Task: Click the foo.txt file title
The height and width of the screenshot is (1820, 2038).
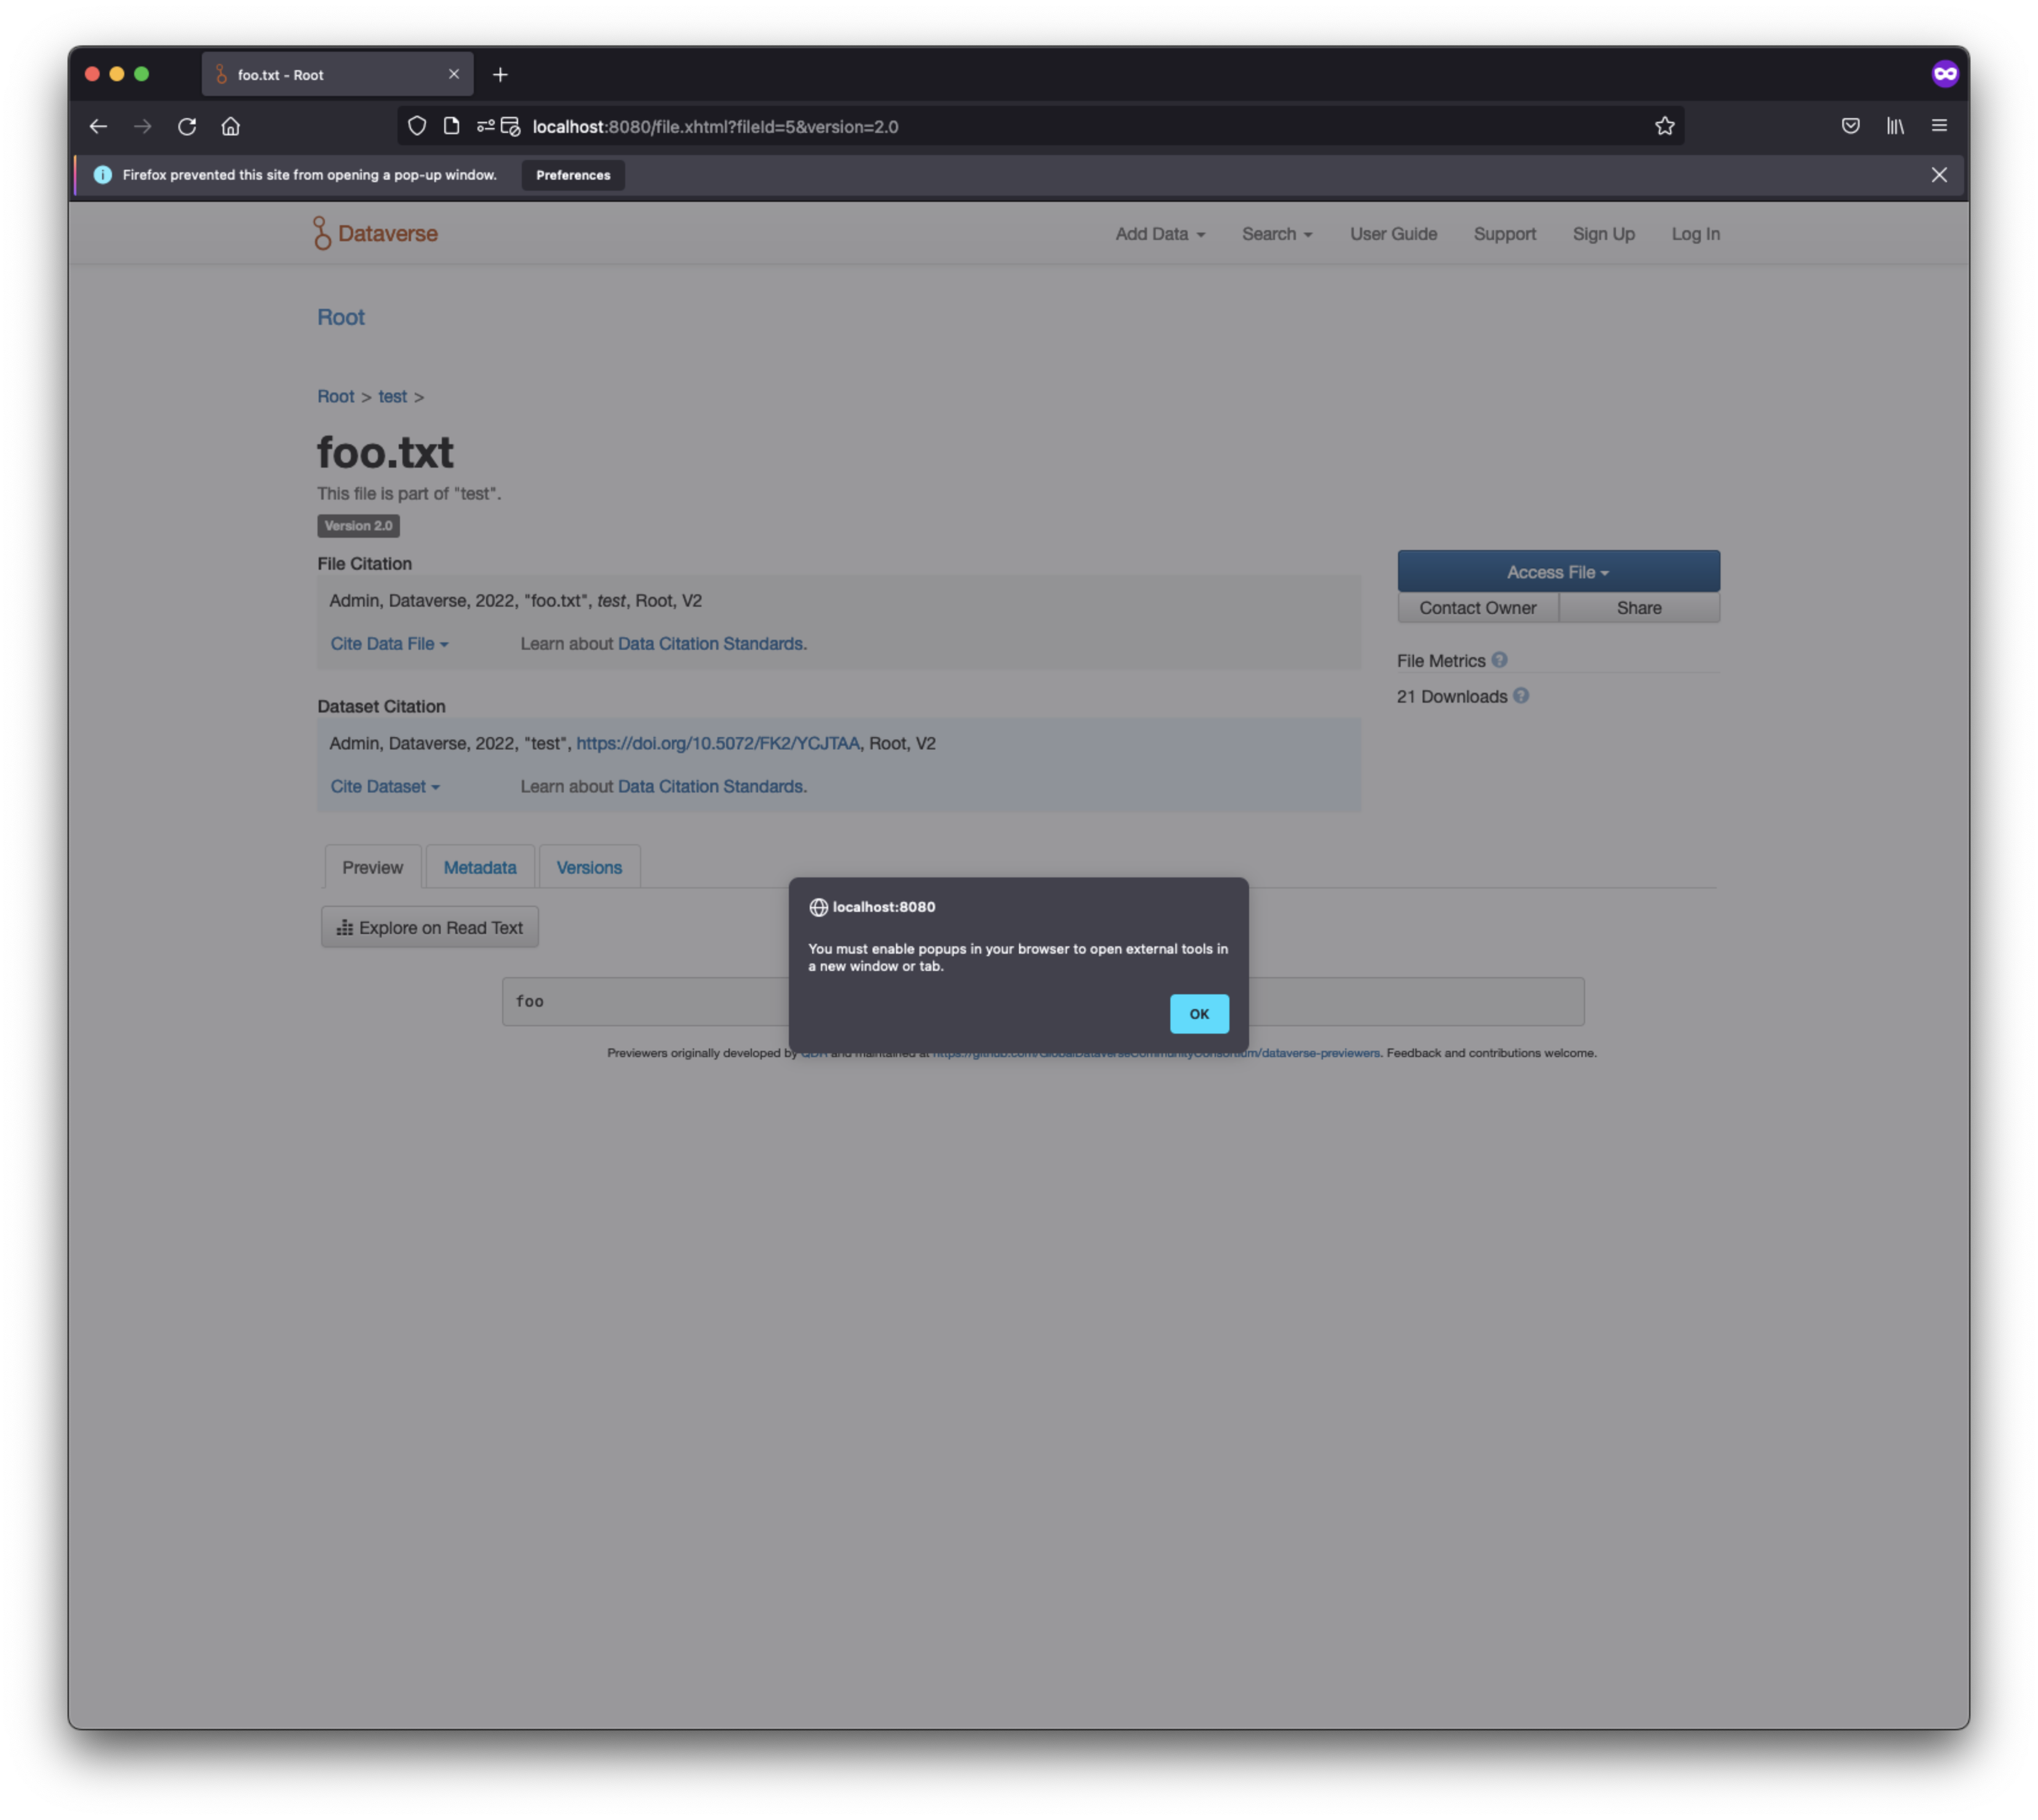Action: coord(385,452)
